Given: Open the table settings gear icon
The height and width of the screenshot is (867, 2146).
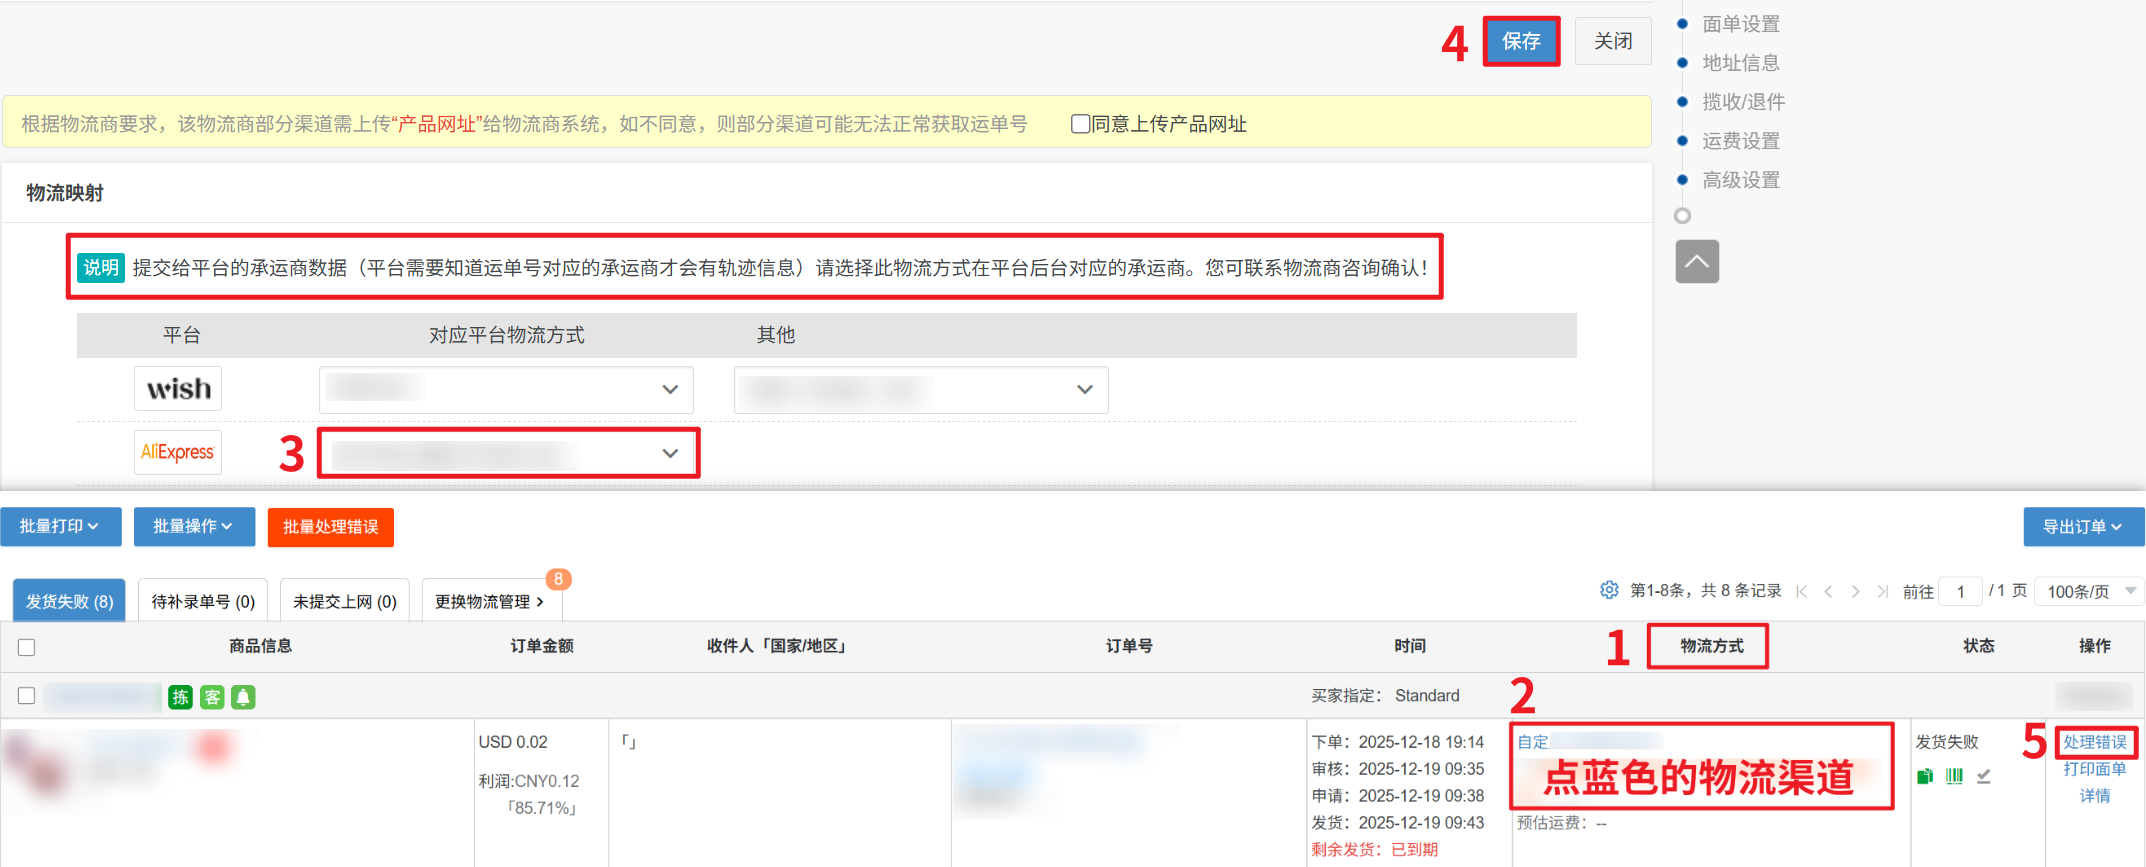Looking at the screenshot, I should pyautogui.click(x=1608, y=590).
